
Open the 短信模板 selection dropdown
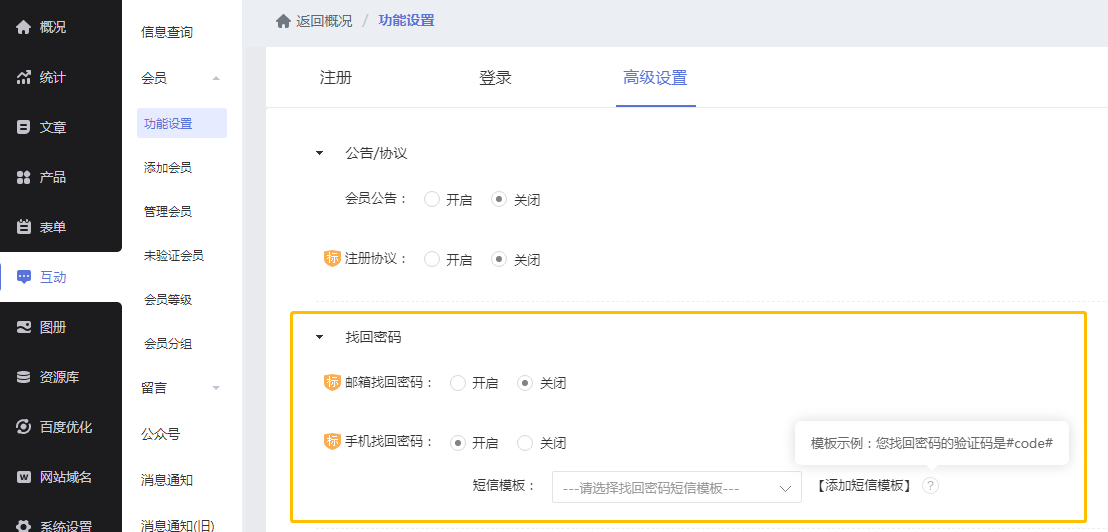tap(676, 487)
